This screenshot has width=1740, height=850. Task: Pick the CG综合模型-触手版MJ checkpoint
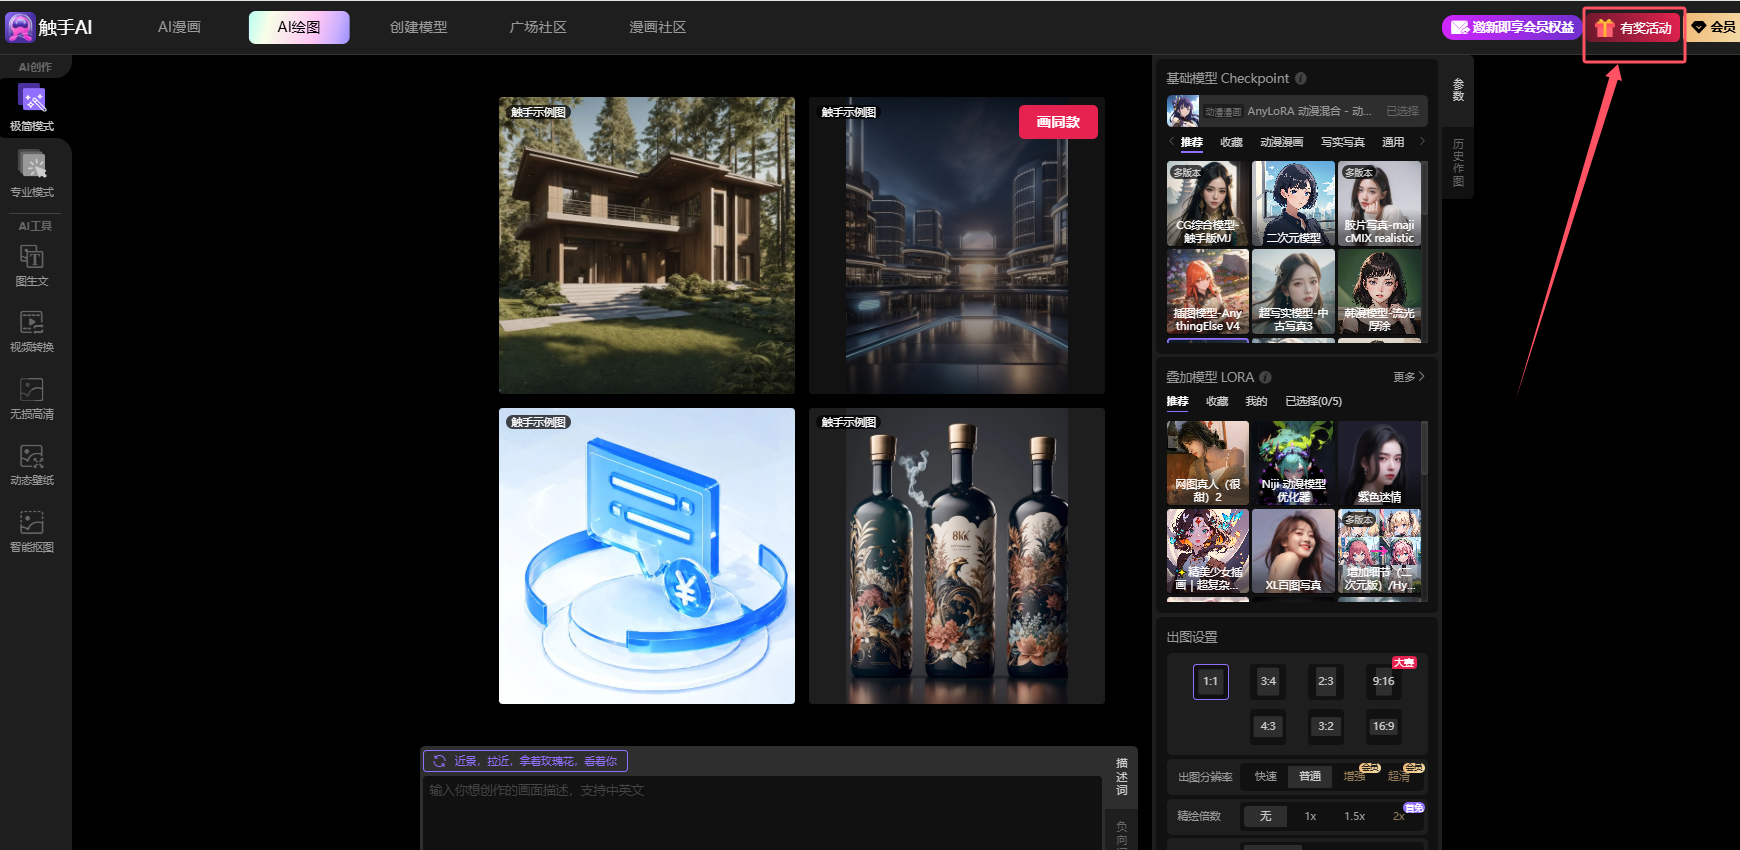pyautogui.click(x=1208, y=204)
